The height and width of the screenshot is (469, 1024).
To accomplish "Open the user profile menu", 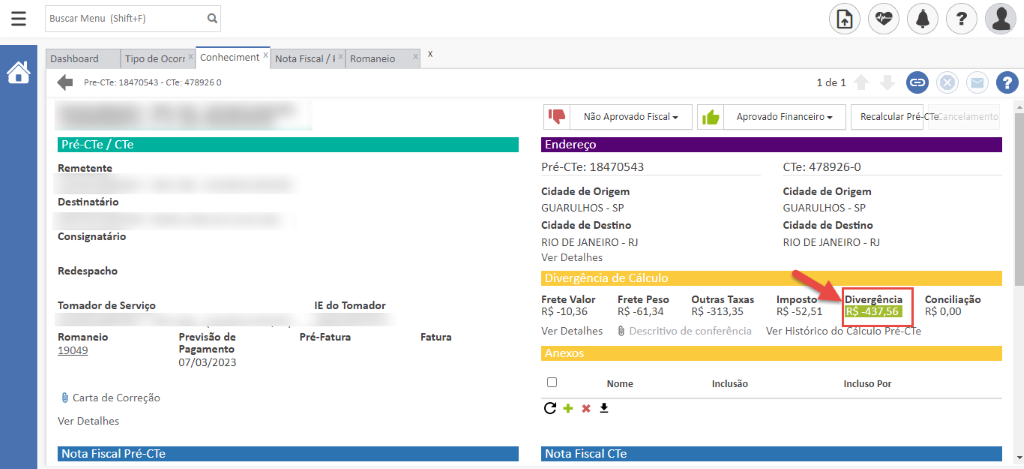I will (x=1001, y=18).
